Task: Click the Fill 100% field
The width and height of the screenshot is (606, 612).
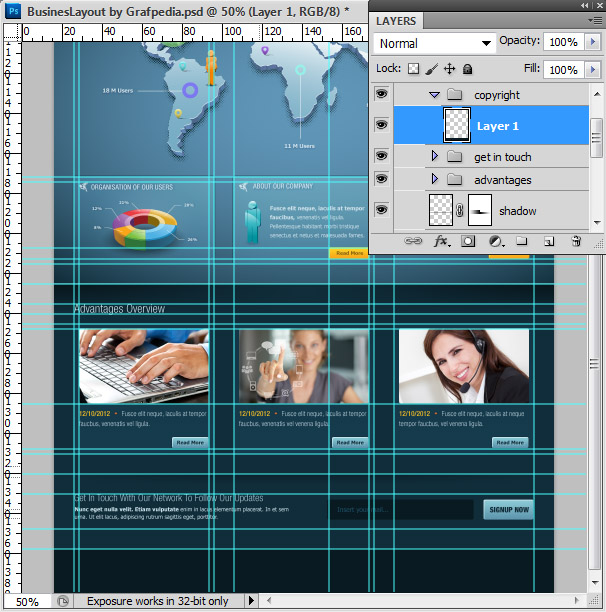Action: [564, 70]
